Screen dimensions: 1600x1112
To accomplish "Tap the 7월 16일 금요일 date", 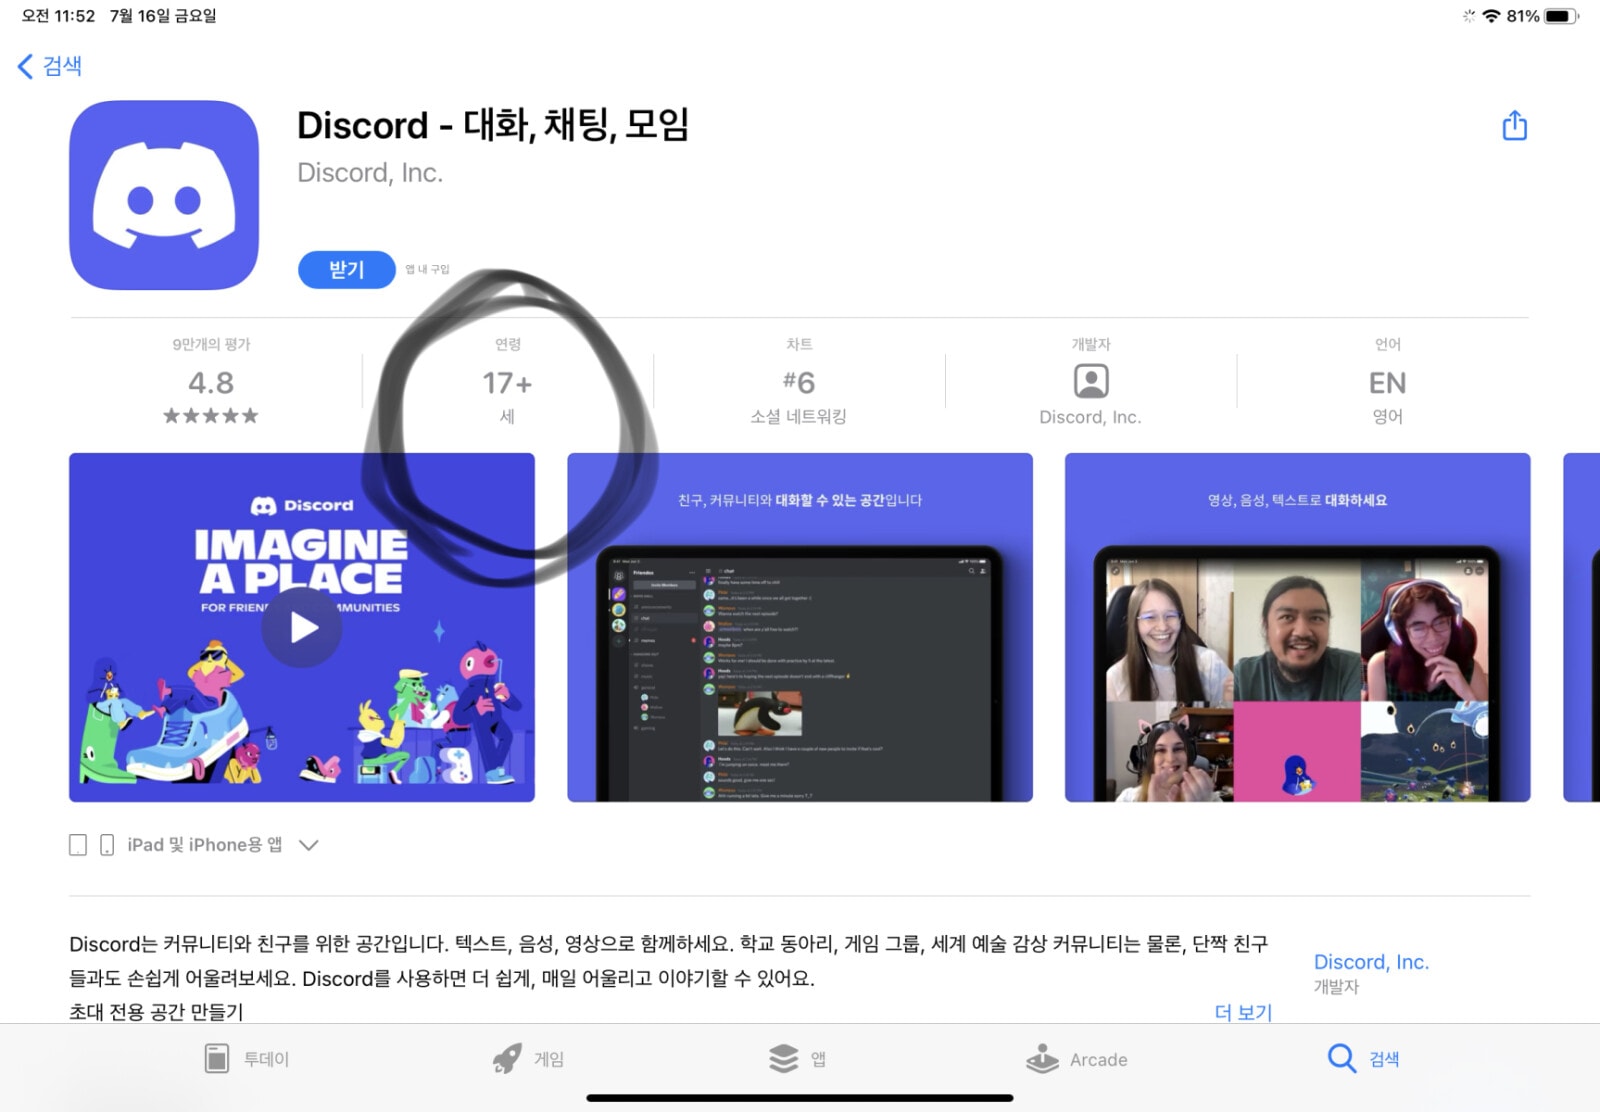I will [163, 16].
